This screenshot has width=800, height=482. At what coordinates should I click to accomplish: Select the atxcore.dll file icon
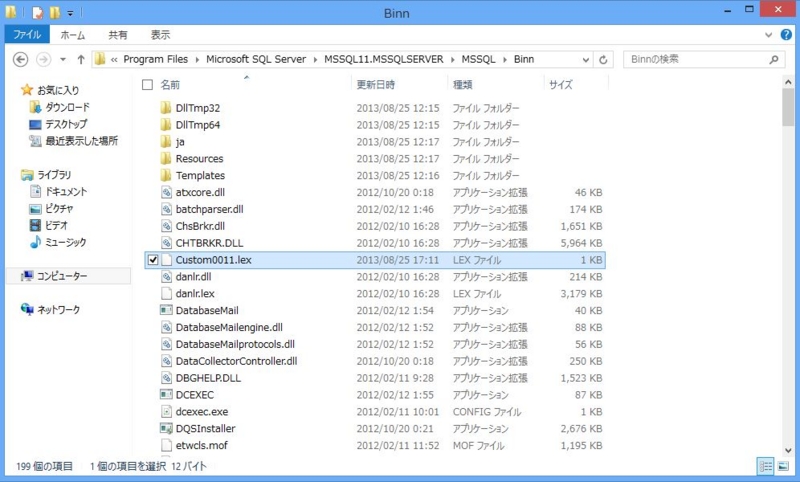[x=166, y=192]
